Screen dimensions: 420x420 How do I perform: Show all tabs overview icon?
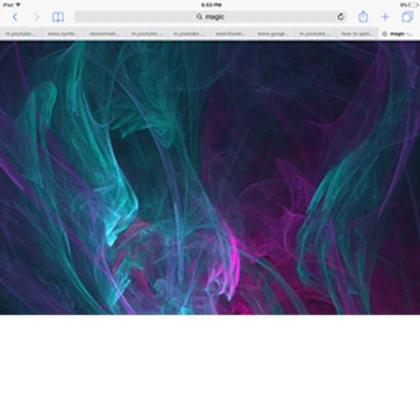click(407, 17)
